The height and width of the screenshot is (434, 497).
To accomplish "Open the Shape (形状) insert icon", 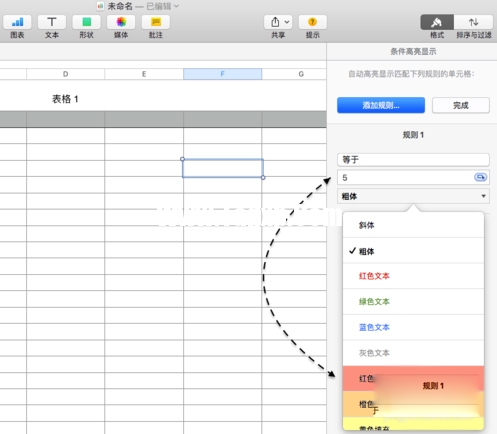I will click(86, 22).
